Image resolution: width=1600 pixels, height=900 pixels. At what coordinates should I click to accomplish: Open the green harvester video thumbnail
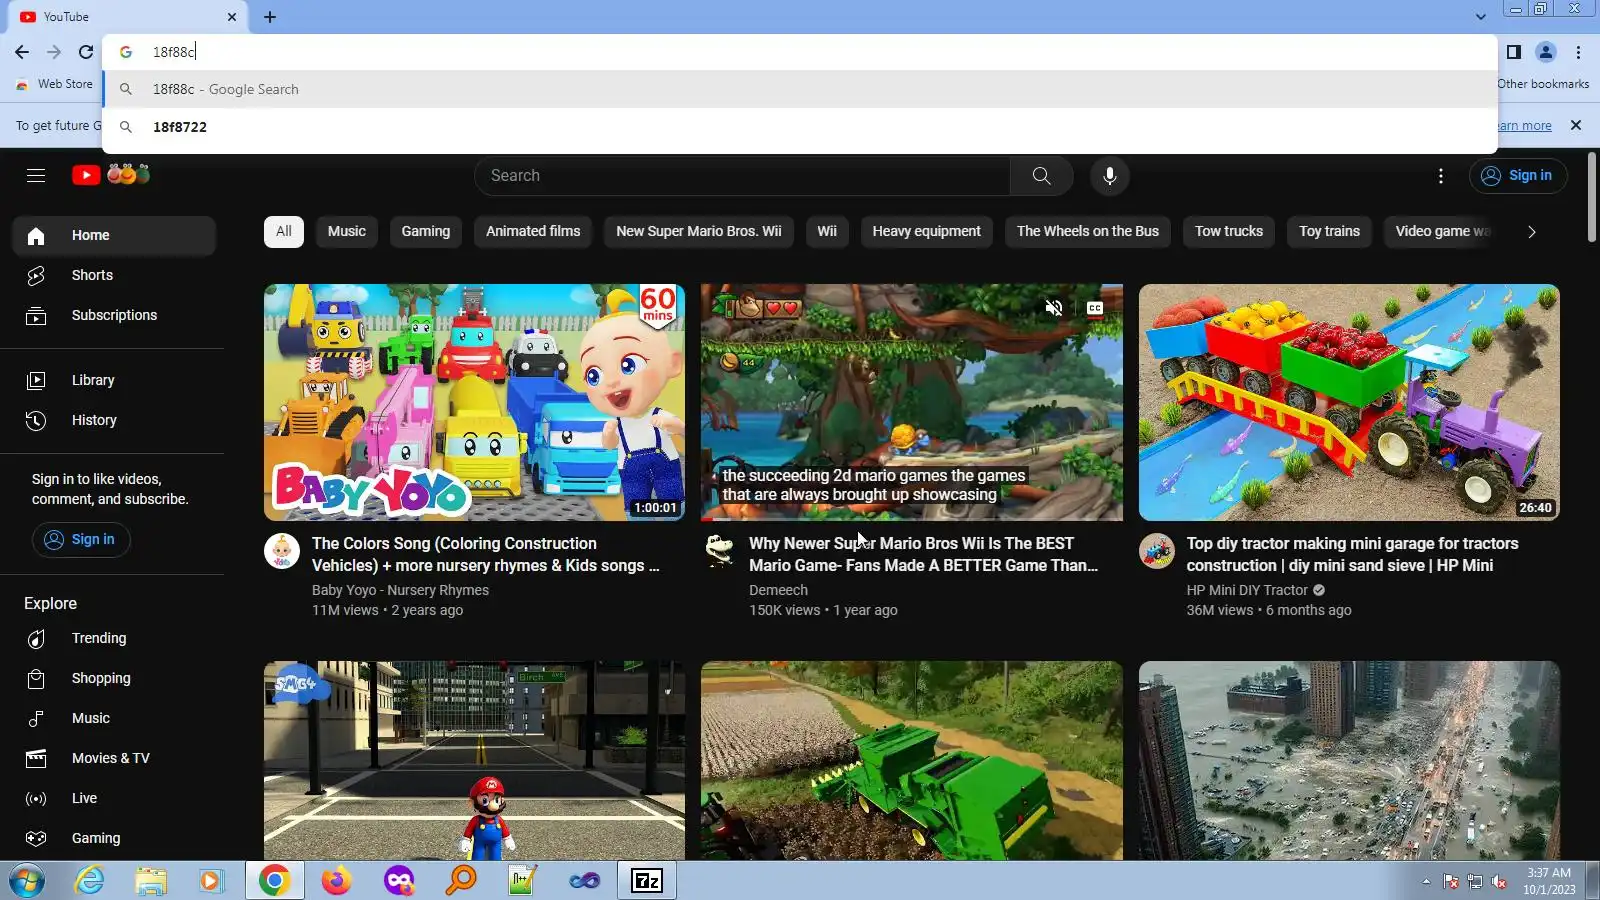point(912,760)
